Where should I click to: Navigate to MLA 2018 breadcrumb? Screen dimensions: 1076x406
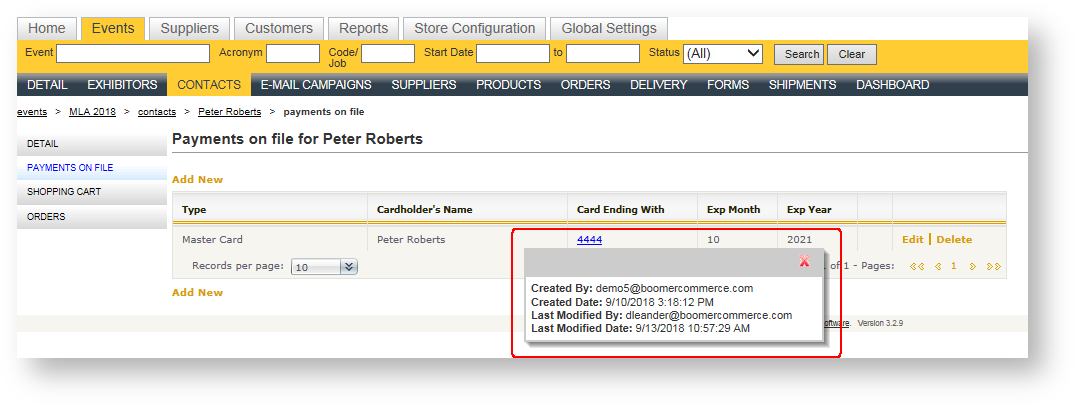click(94, 112)
